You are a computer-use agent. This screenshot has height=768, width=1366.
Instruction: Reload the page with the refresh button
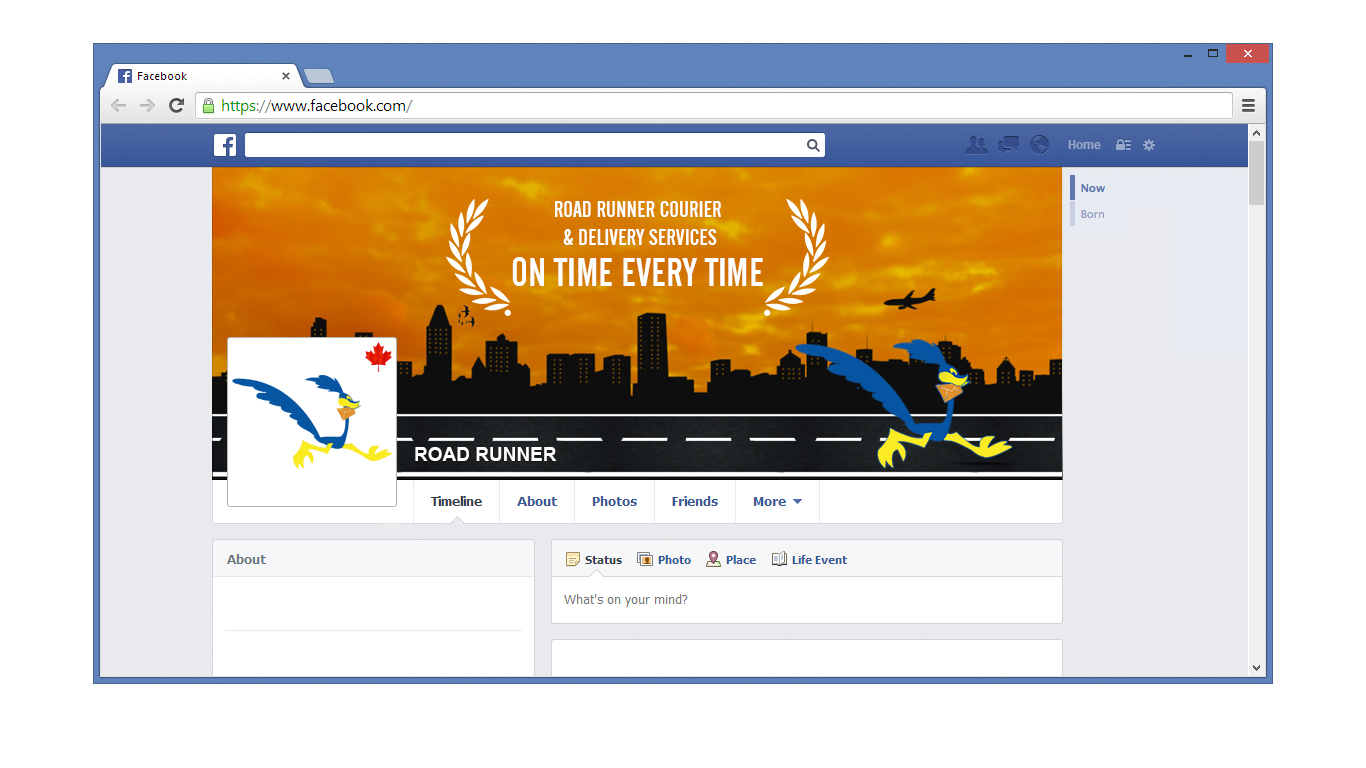[176, 105]
